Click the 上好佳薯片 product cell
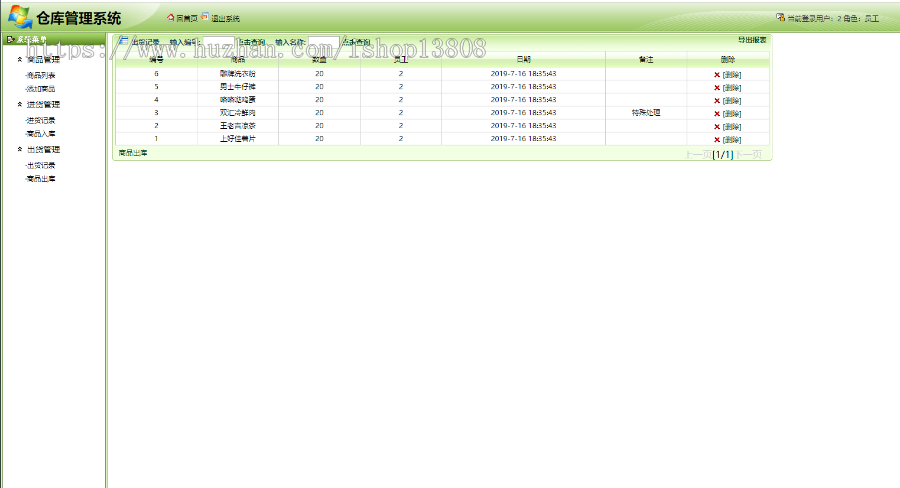 tap(238, 139)
